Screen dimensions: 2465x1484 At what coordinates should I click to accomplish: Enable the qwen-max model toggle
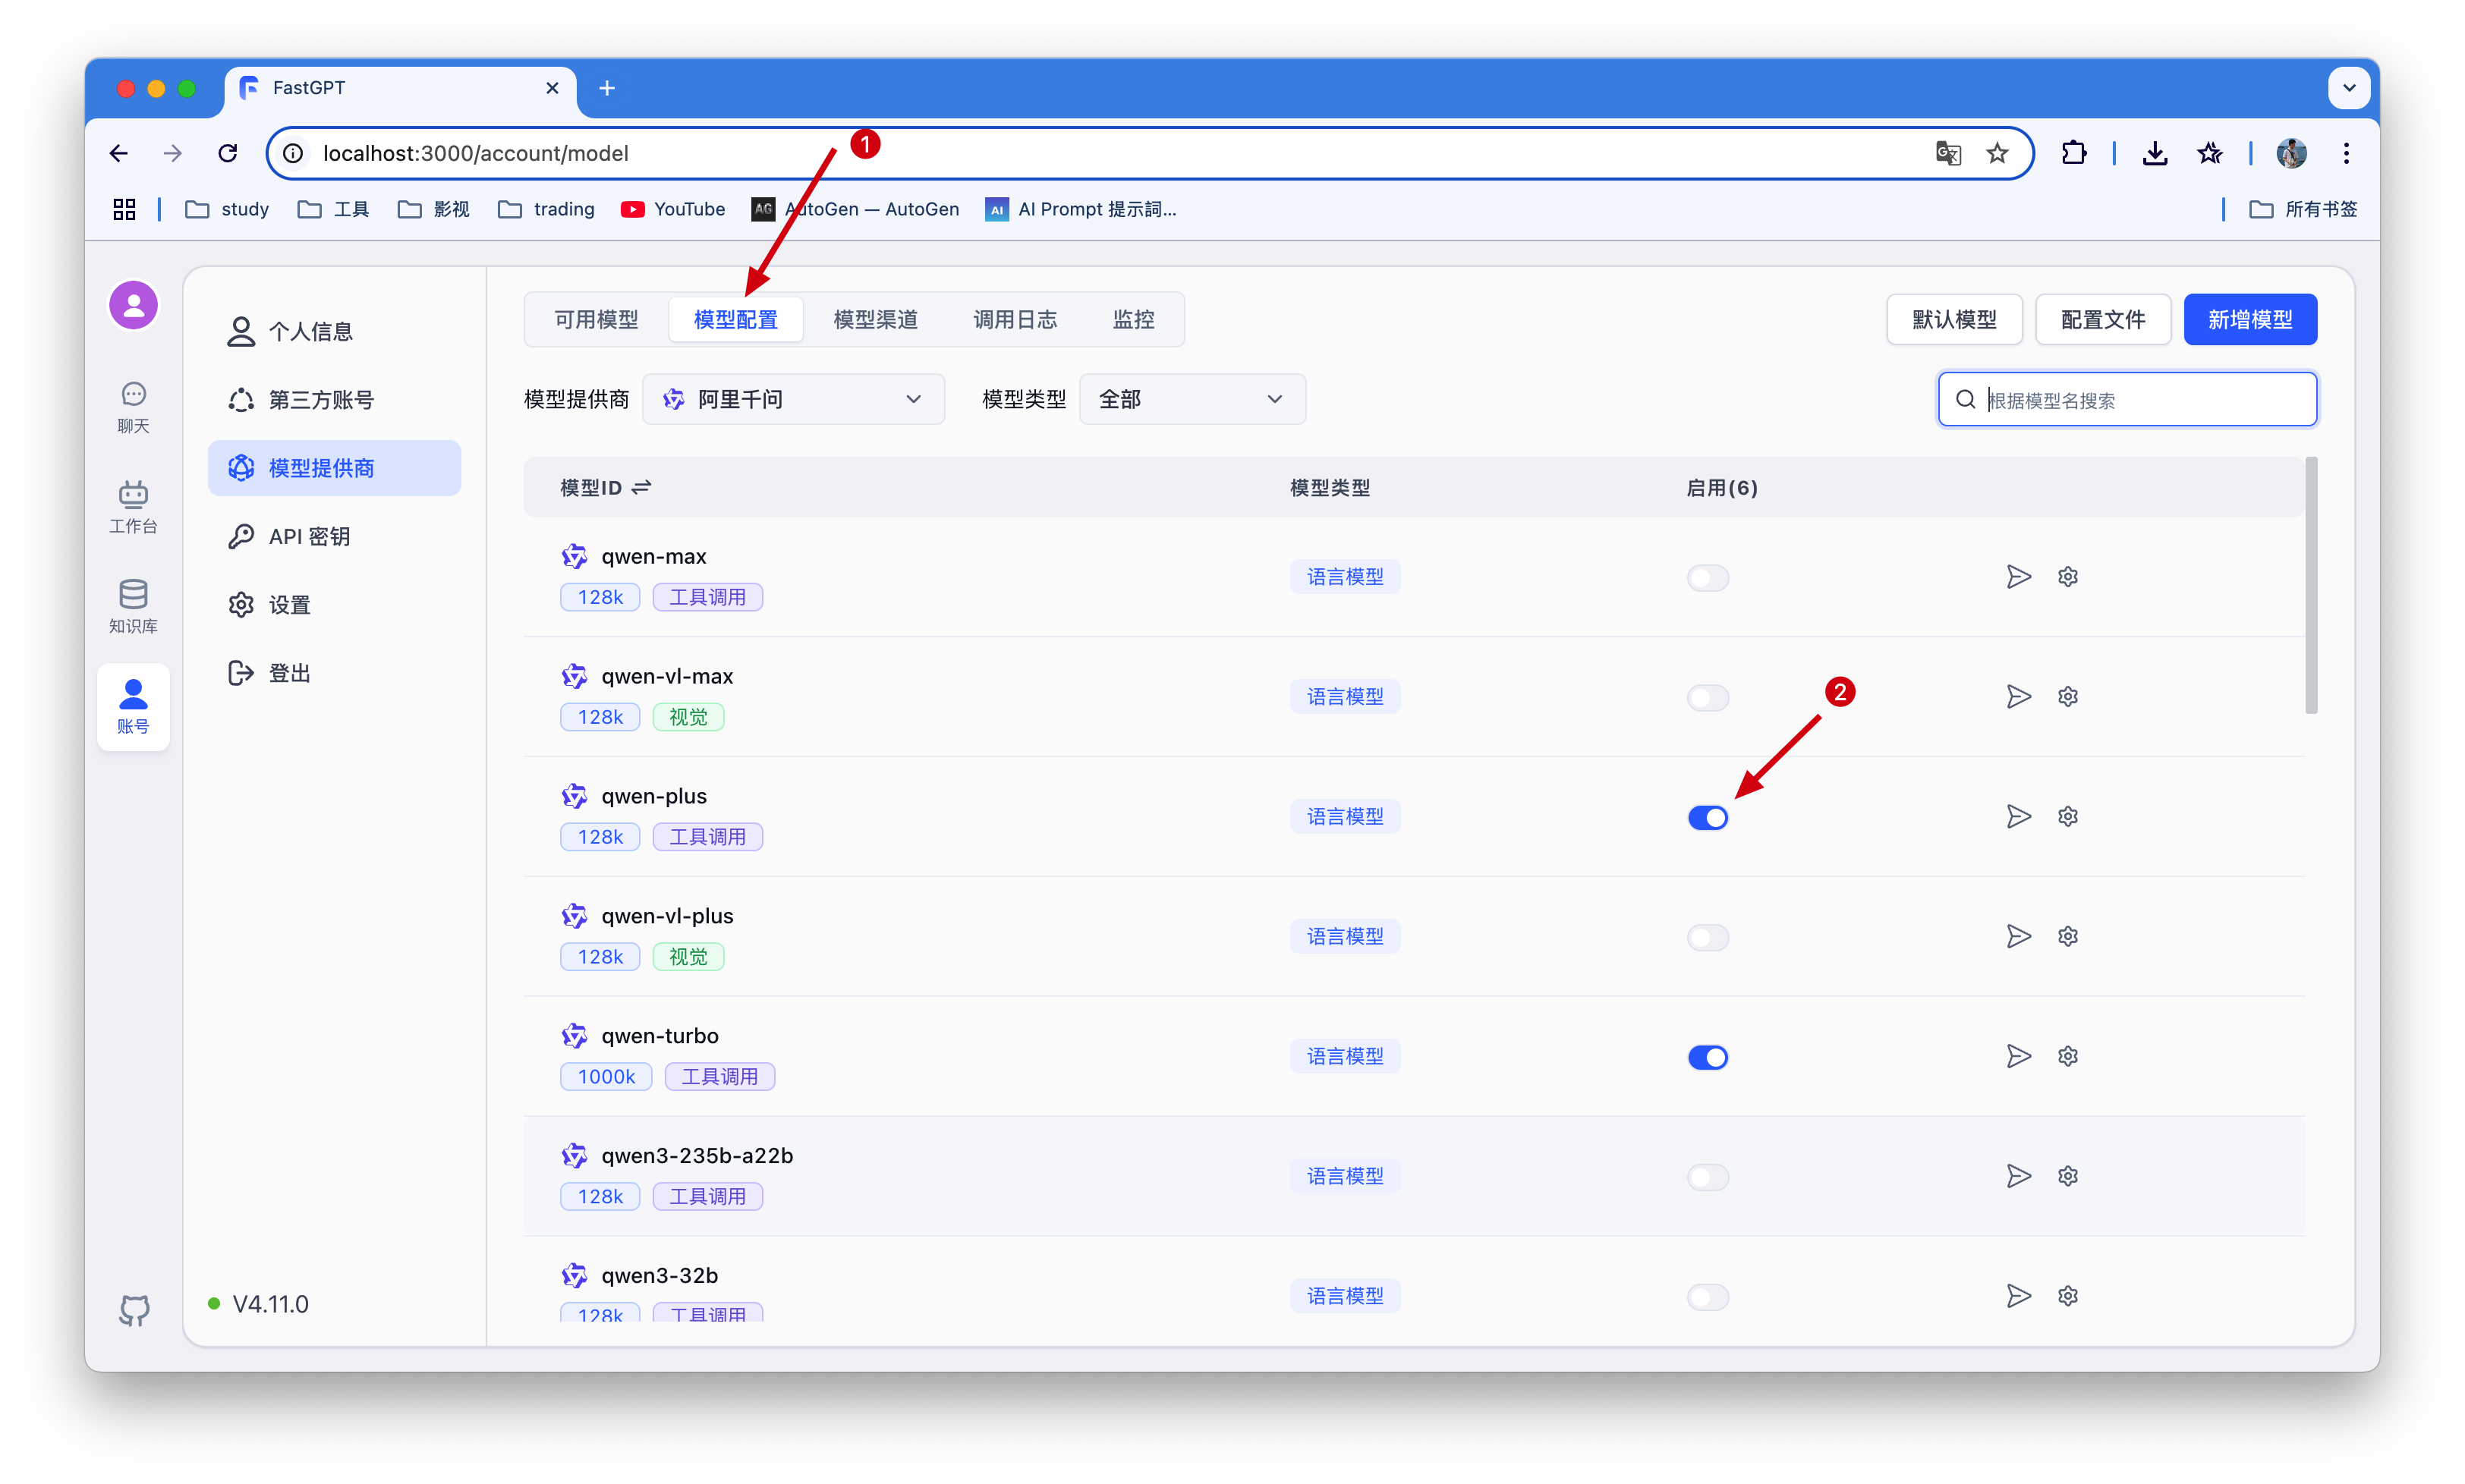coord(1707,578)
